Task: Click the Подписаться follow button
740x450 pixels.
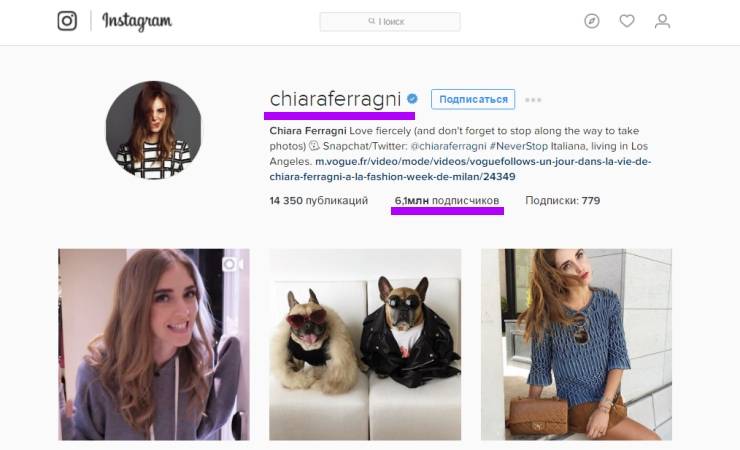Action: [473, 100]
